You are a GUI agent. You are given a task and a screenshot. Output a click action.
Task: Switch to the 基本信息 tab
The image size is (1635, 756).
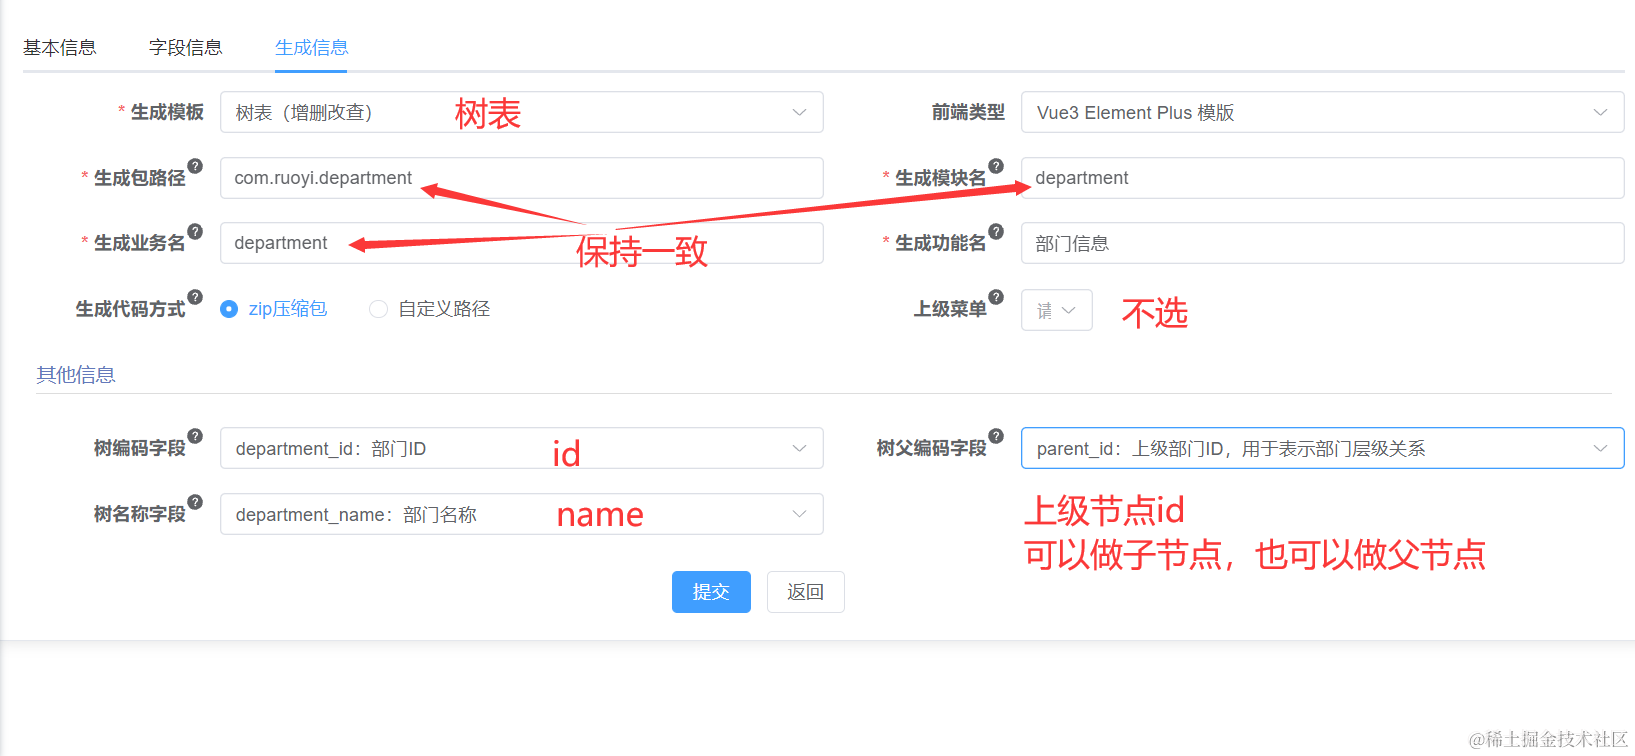pyautogui.click(x=60, y=47)
